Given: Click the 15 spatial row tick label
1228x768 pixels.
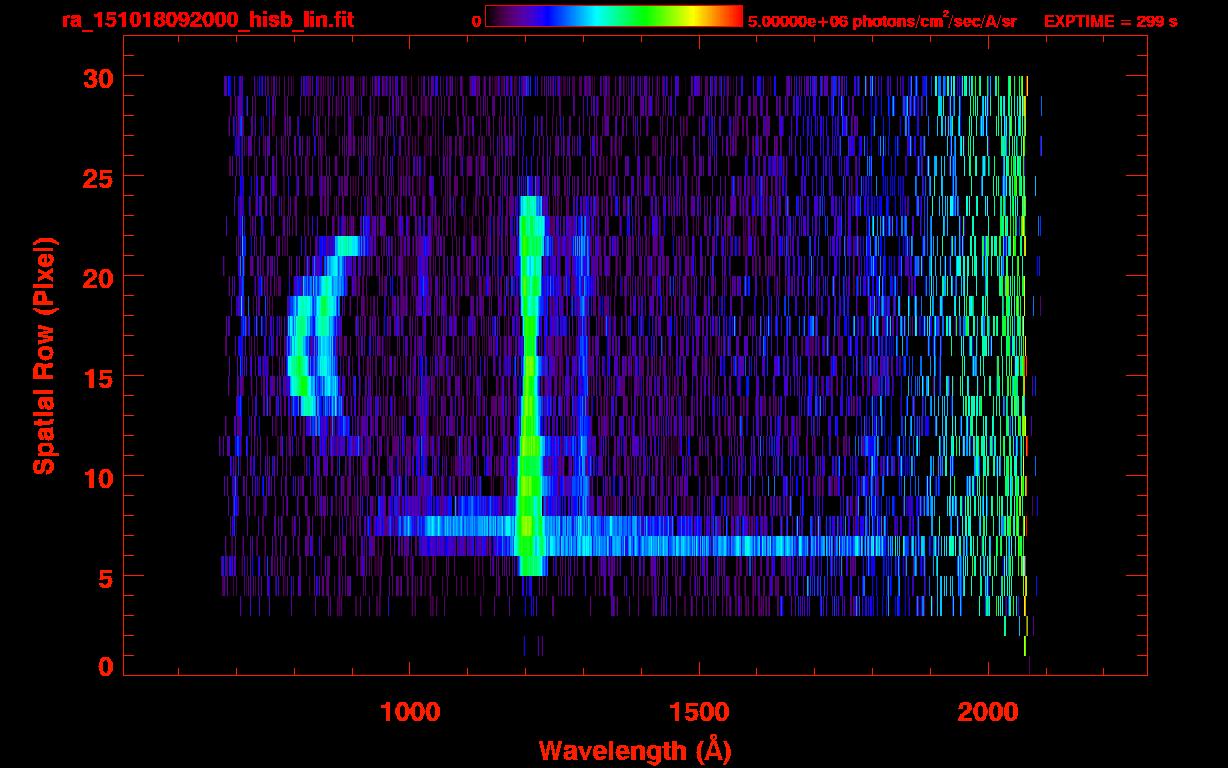Looking at the screenshot, I should click(98, 377).
